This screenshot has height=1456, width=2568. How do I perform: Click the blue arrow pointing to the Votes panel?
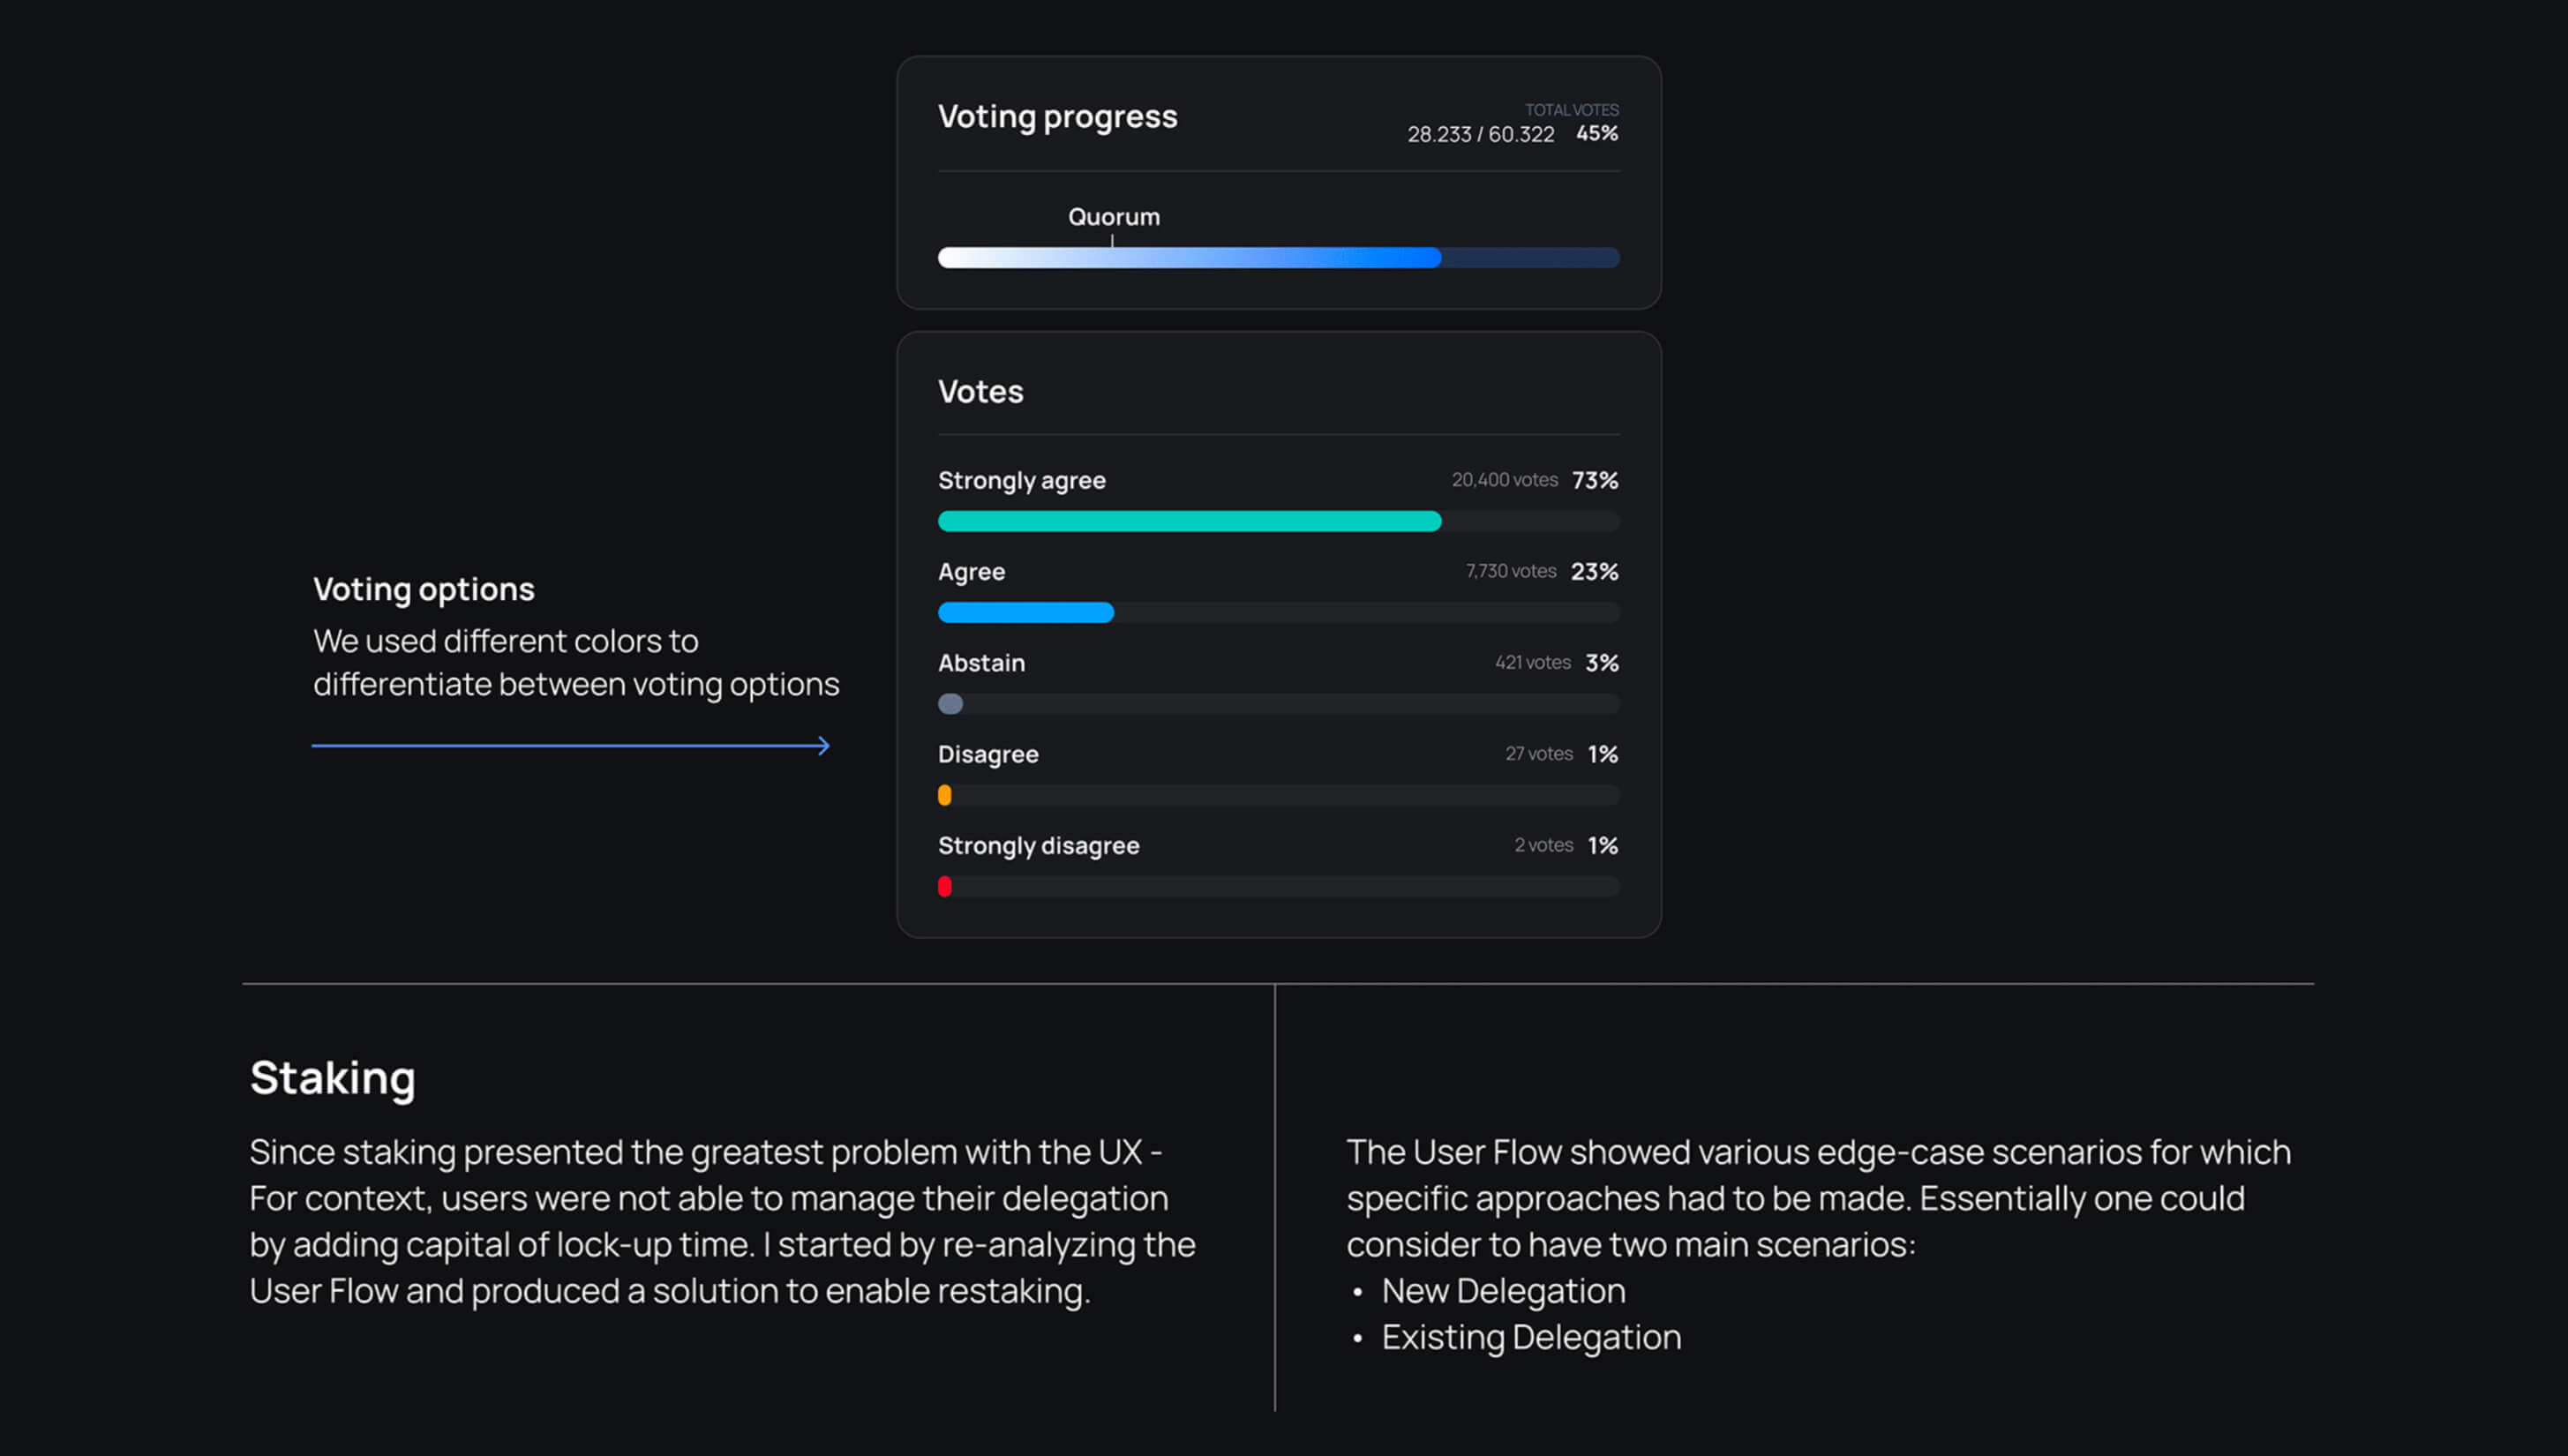[x=570, y=745]
